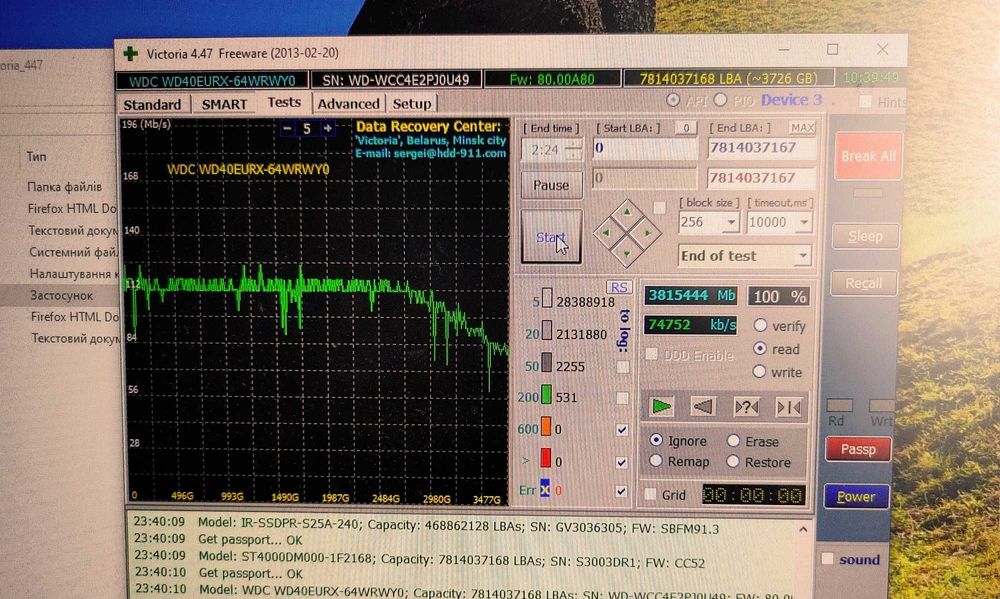Screen dimensions: 1000x599
Task: Click the left arrow in navigation diamond
Action: pos(606,233)
